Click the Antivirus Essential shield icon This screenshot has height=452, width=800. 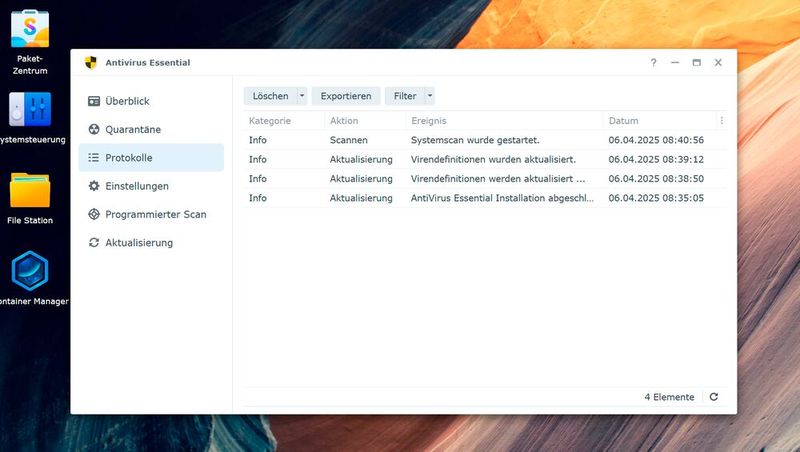click(x=91, y=62)
